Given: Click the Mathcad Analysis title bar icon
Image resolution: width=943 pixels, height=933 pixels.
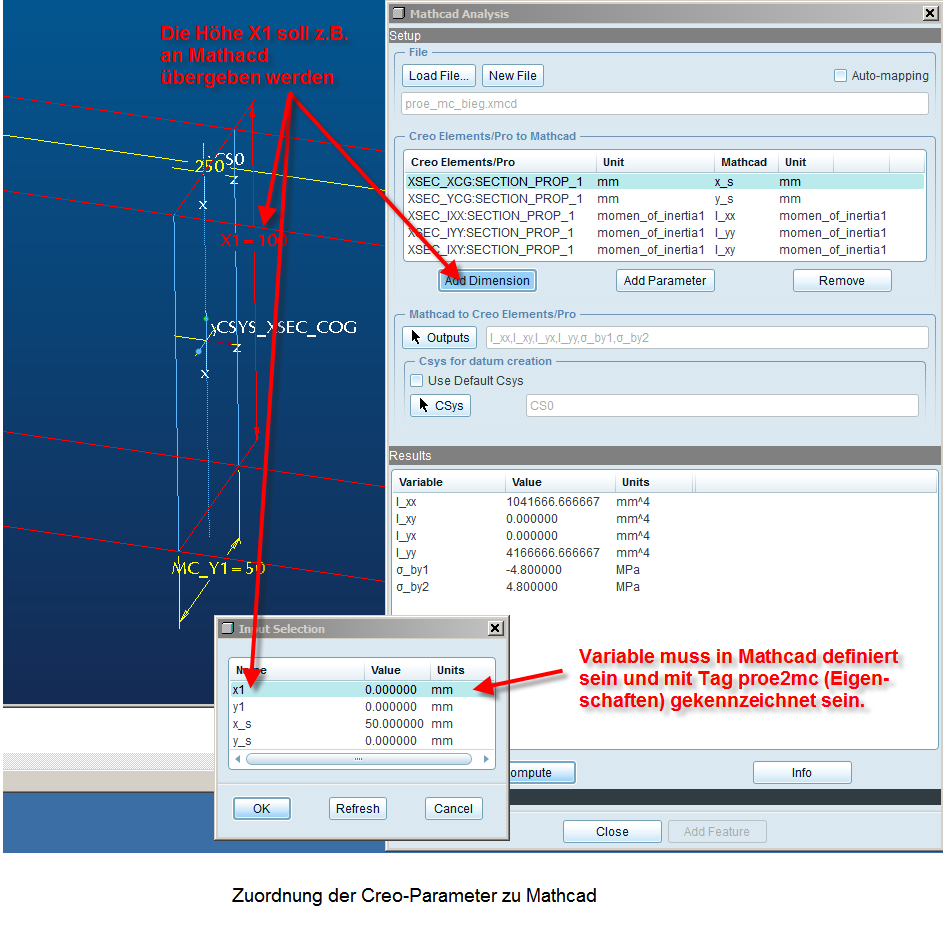Looking at the screenshot, I should pyautogui.click(x=398, y=13).
